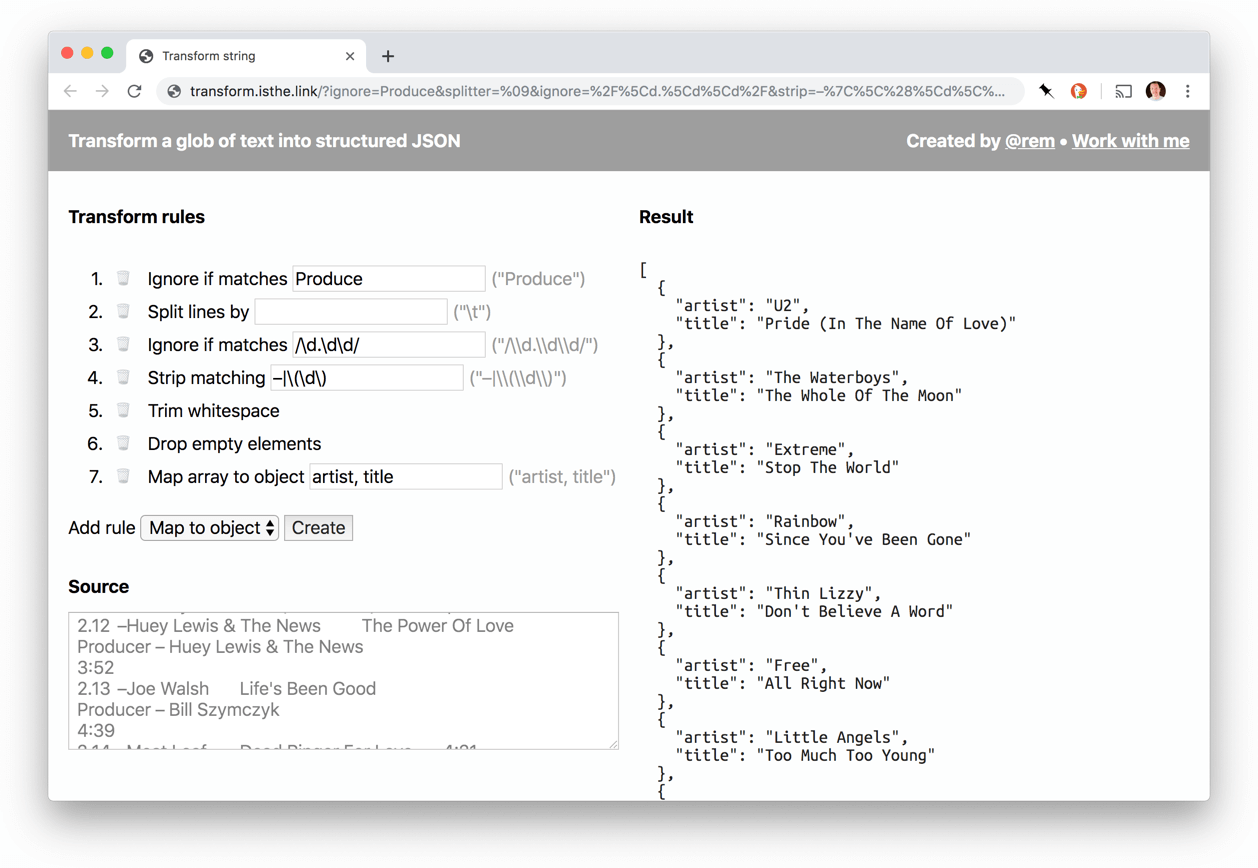Viewport: 1258px width, 868px height.
Task: Delete rule 2 Split lines by
Action: (123, 311)
